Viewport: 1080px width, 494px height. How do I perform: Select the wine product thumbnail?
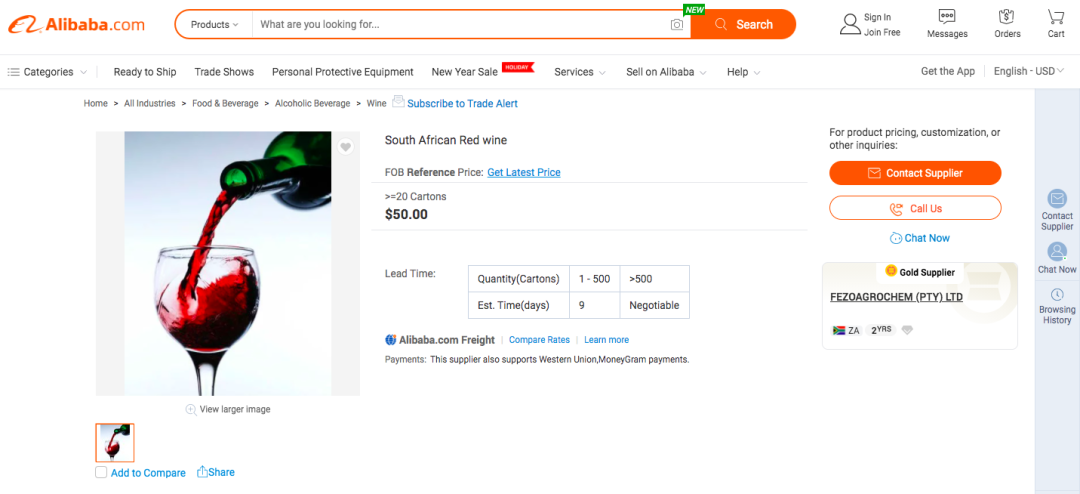[x=115, y=442]
